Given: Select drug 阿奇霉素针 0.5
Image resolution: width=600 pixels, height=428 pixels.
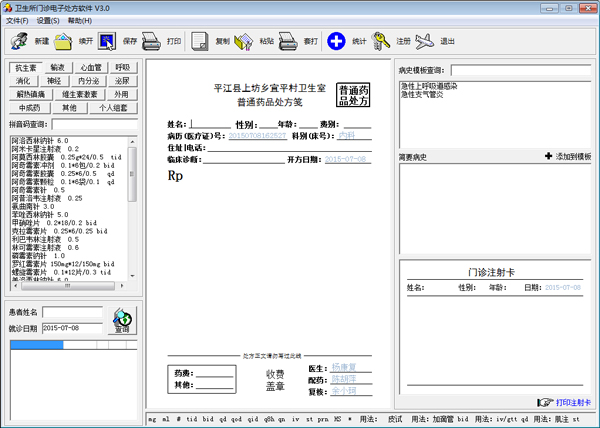Looking at the screenshot, I should pyautogui.click(x=38, y=190).
